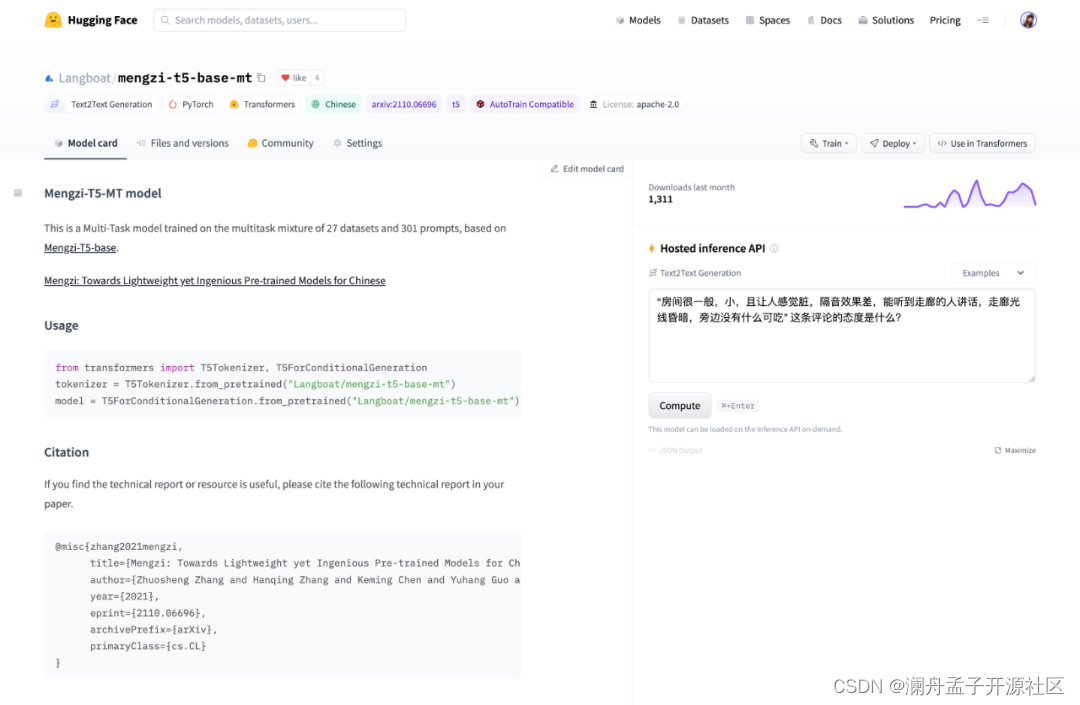
Task: Click the Chinese language tag
Action: pyautogui.click(x=333, y=105)
